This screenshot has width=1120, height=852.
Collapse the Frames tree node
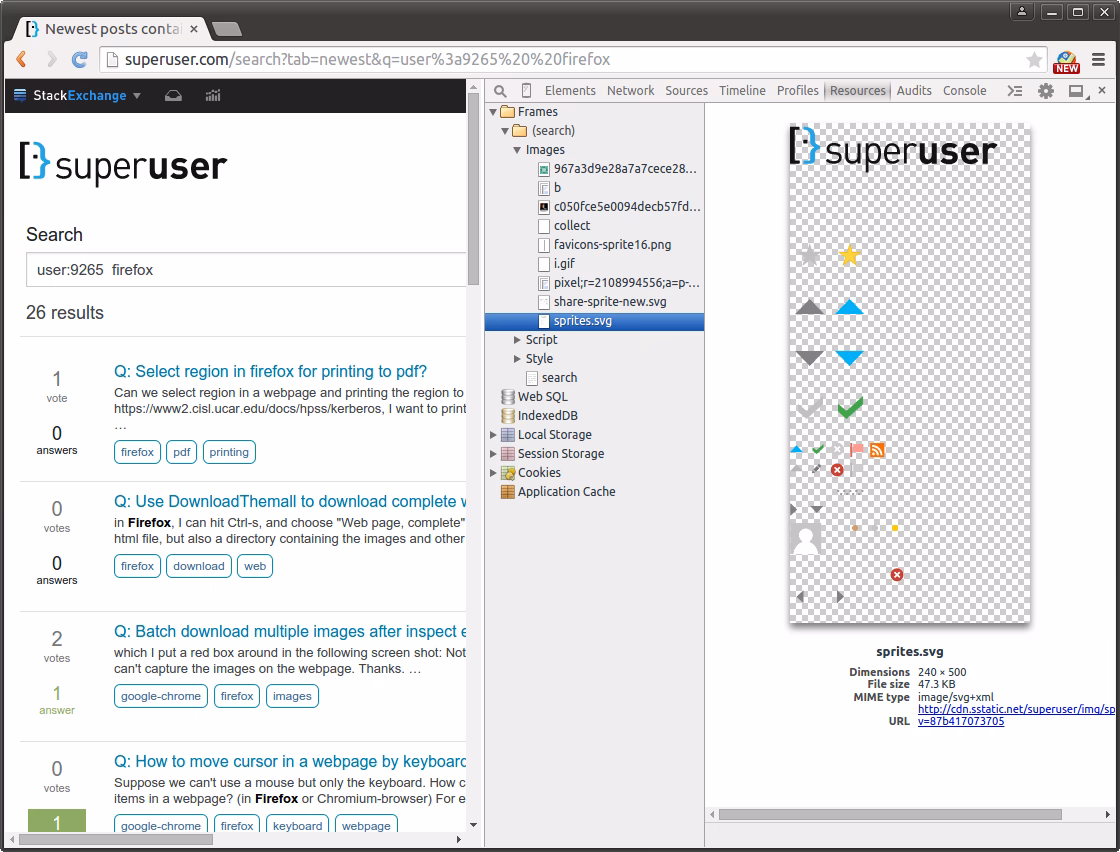click(x=493, y=112)
